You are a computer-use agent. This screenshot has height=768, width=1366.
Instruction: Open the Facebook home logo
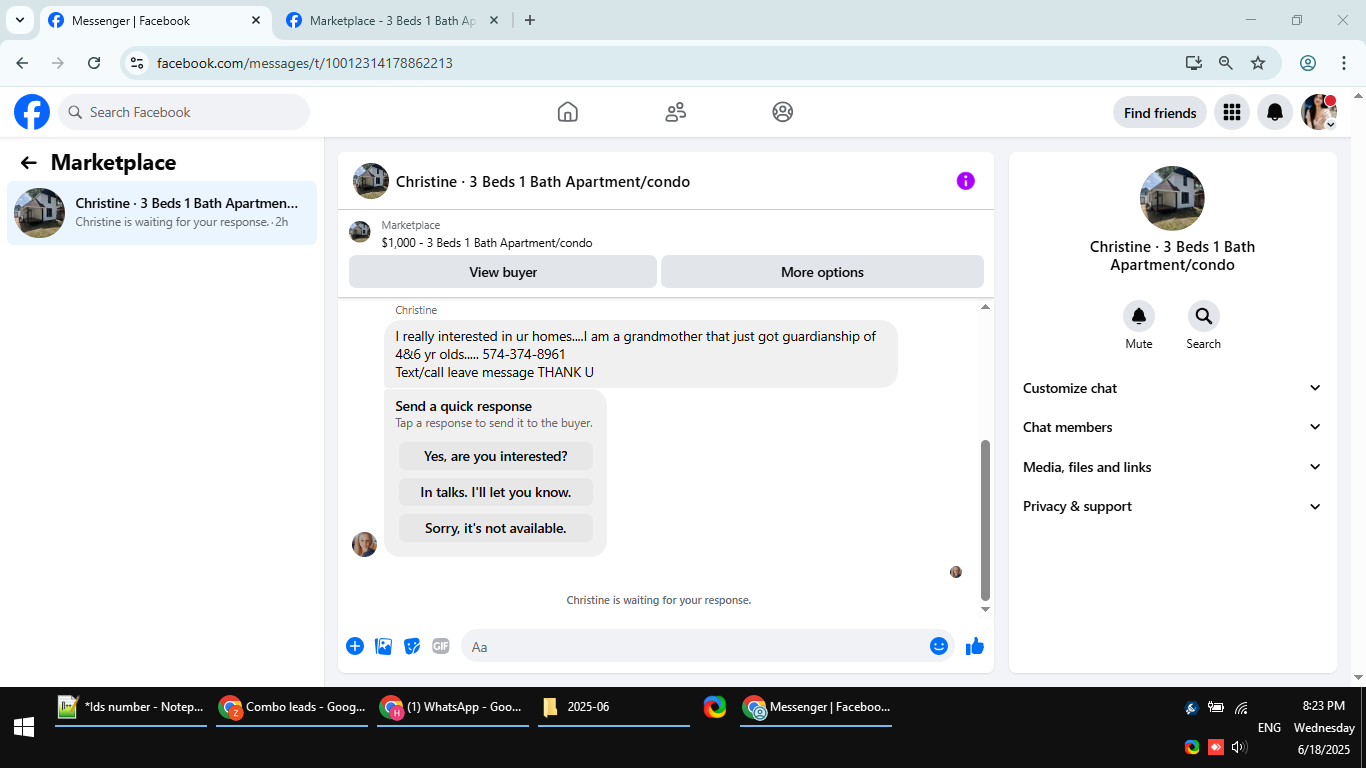[32, 112]
